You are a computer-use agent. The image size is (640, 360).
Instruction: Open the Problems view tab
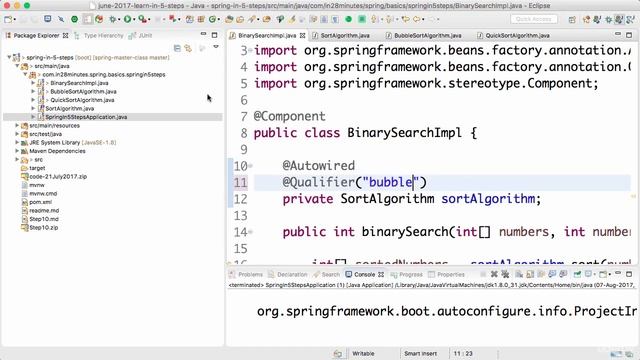coord(246,274)
